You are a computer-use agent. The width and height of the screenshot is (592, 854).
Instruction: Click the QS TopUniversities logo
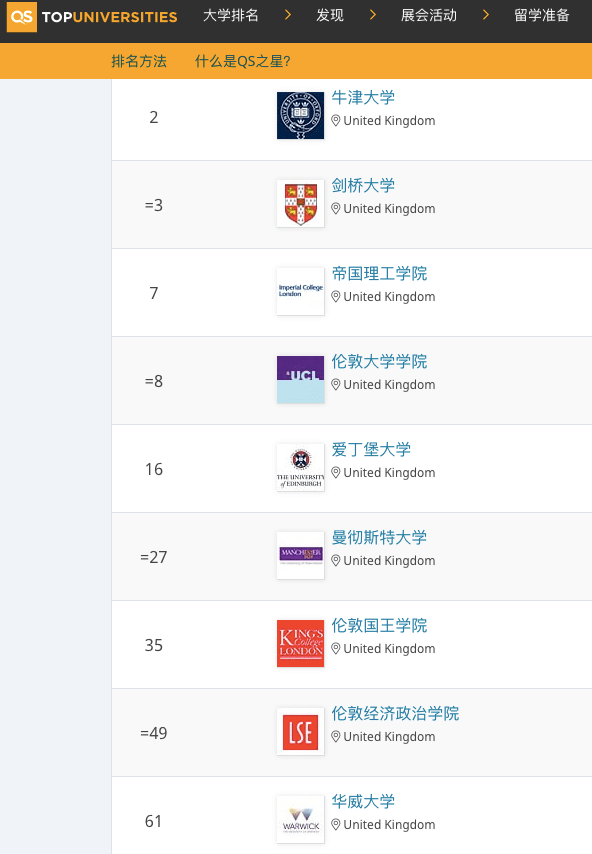tap(91, 16)
